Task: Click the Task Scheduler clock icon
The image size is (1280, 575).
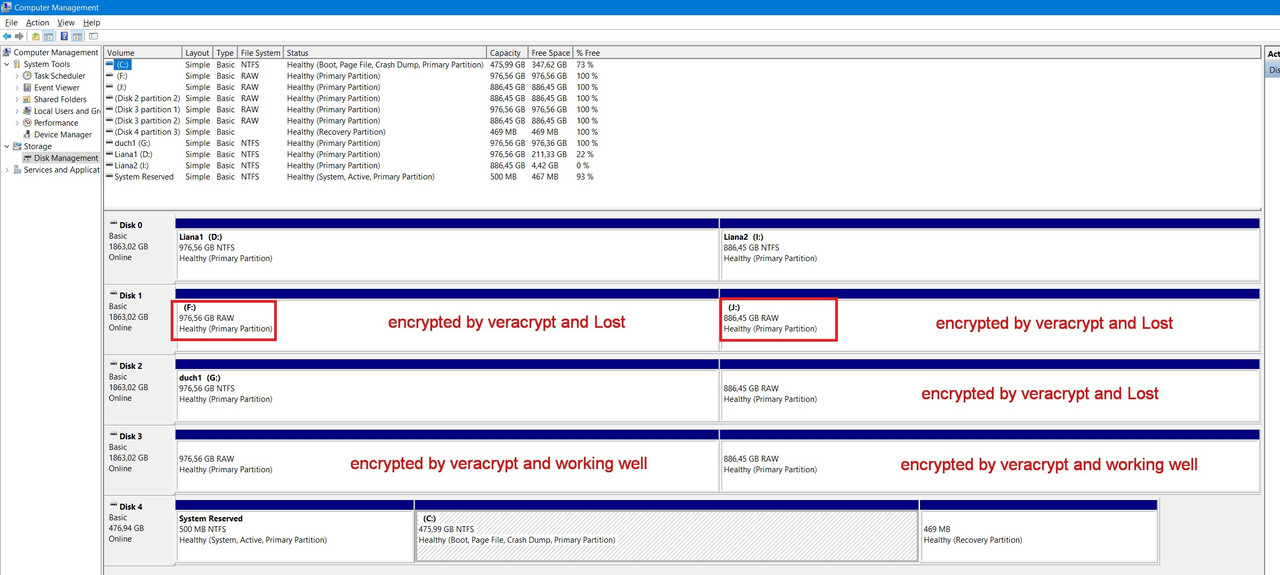Action: [x=27, y=76]
